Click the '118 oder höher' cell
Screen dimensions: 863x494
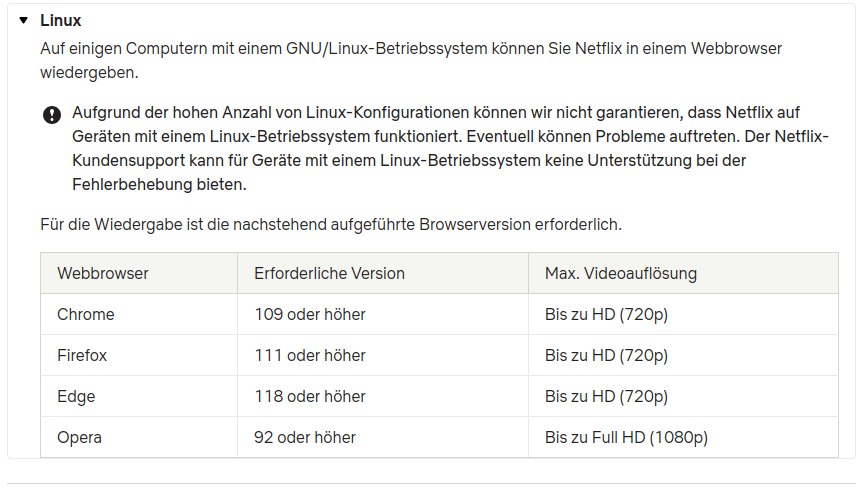383,396
